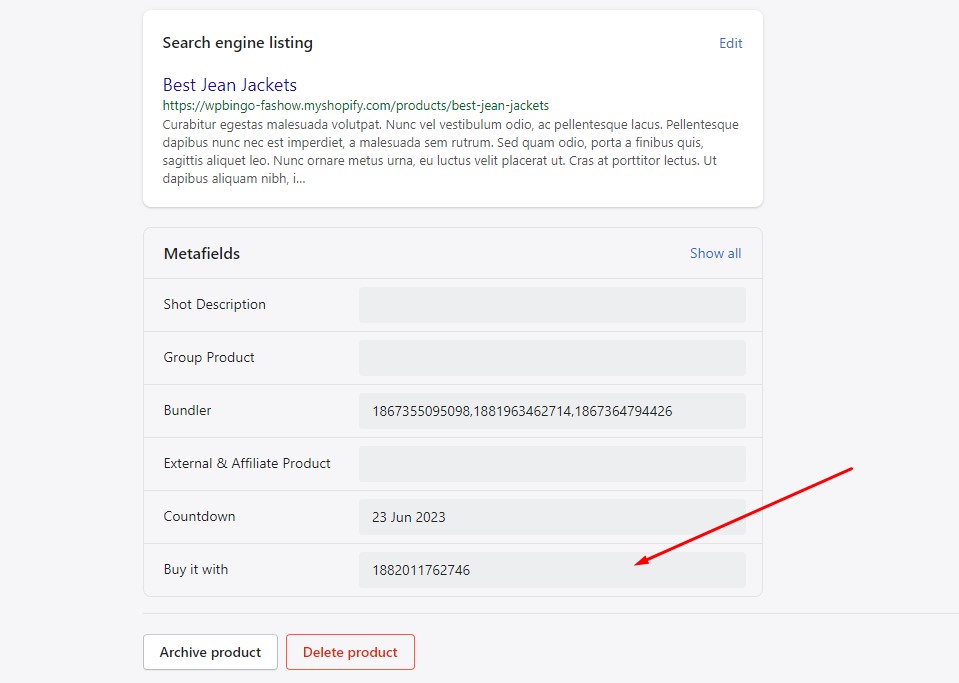Click the search listing description paragraph
959x683 pixels.
[450, 152]
